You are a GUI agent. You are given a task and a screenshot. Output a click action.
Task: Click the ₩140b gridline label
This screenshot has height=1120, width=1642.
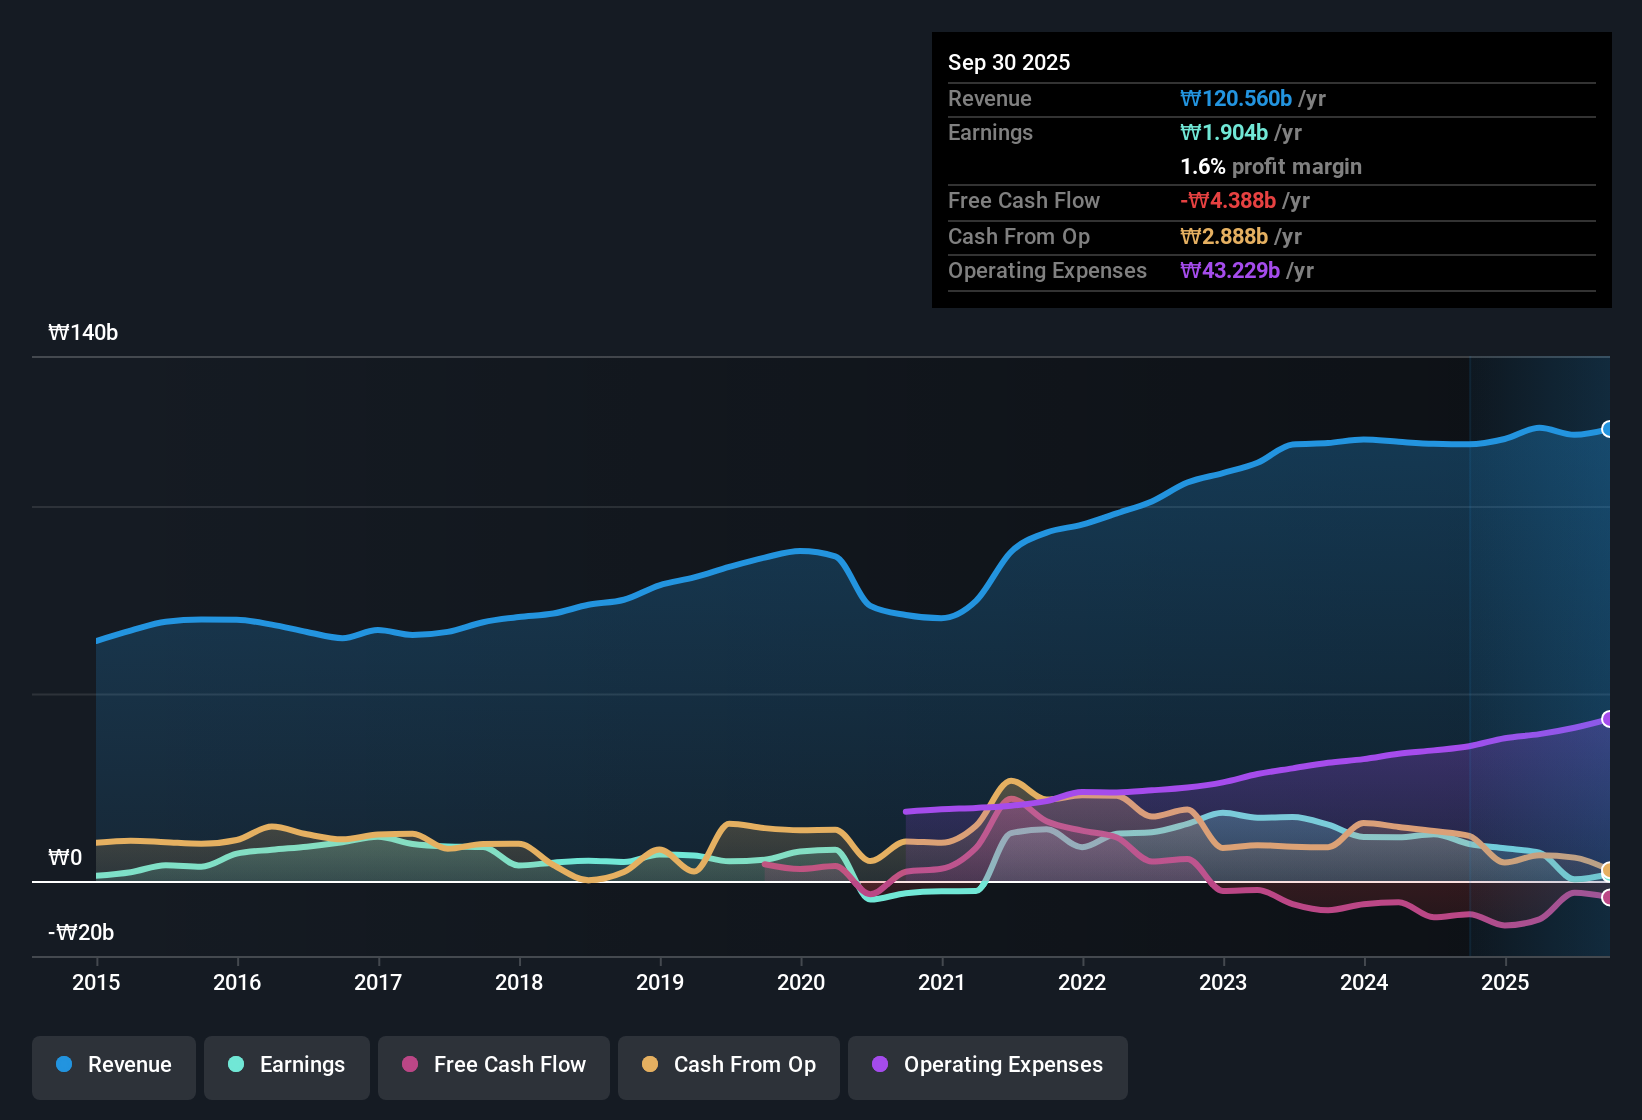click(x=83, y=332)
